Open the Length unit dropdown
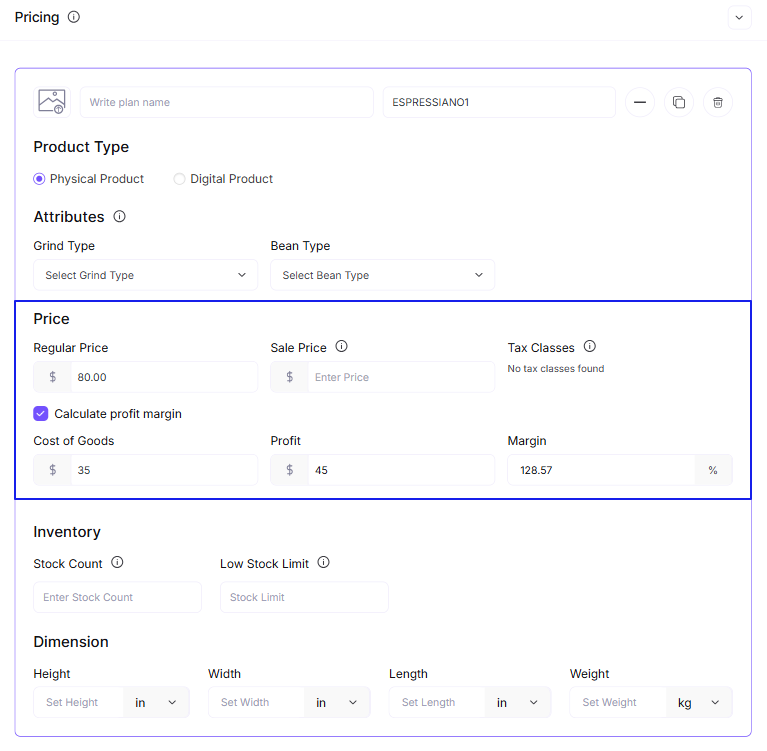 (x=518, y=703)
